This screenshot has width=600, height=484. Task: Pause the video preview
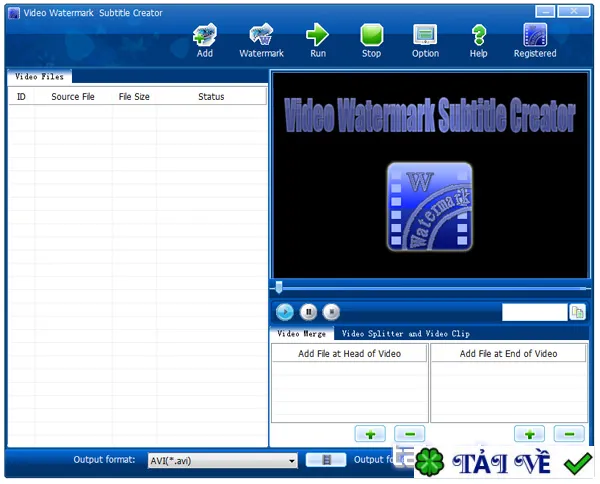[308, 312]
